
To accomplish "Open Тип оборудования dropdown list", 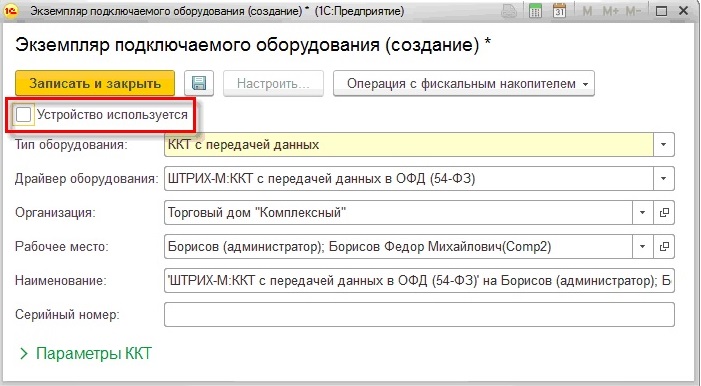I will click(663, 144).
